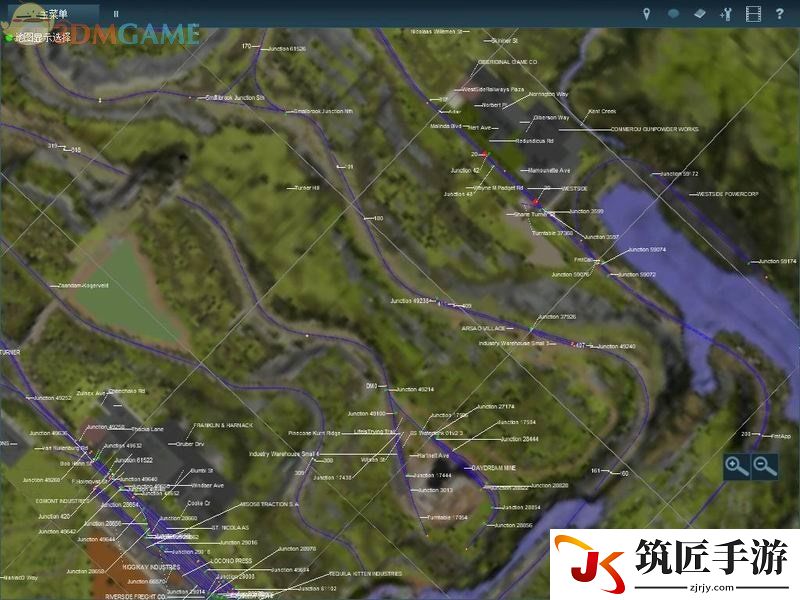
Task: Zoom out with the minus magnifier
Action: tap(764, 466)
